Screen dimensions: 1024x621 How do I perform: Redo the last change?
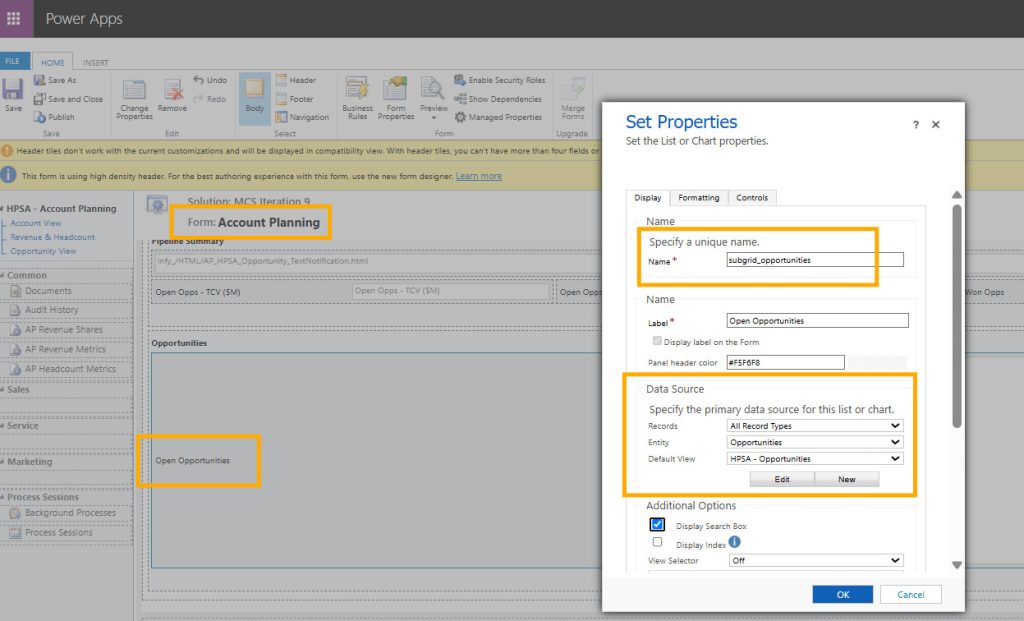click(x=210, y=99)
